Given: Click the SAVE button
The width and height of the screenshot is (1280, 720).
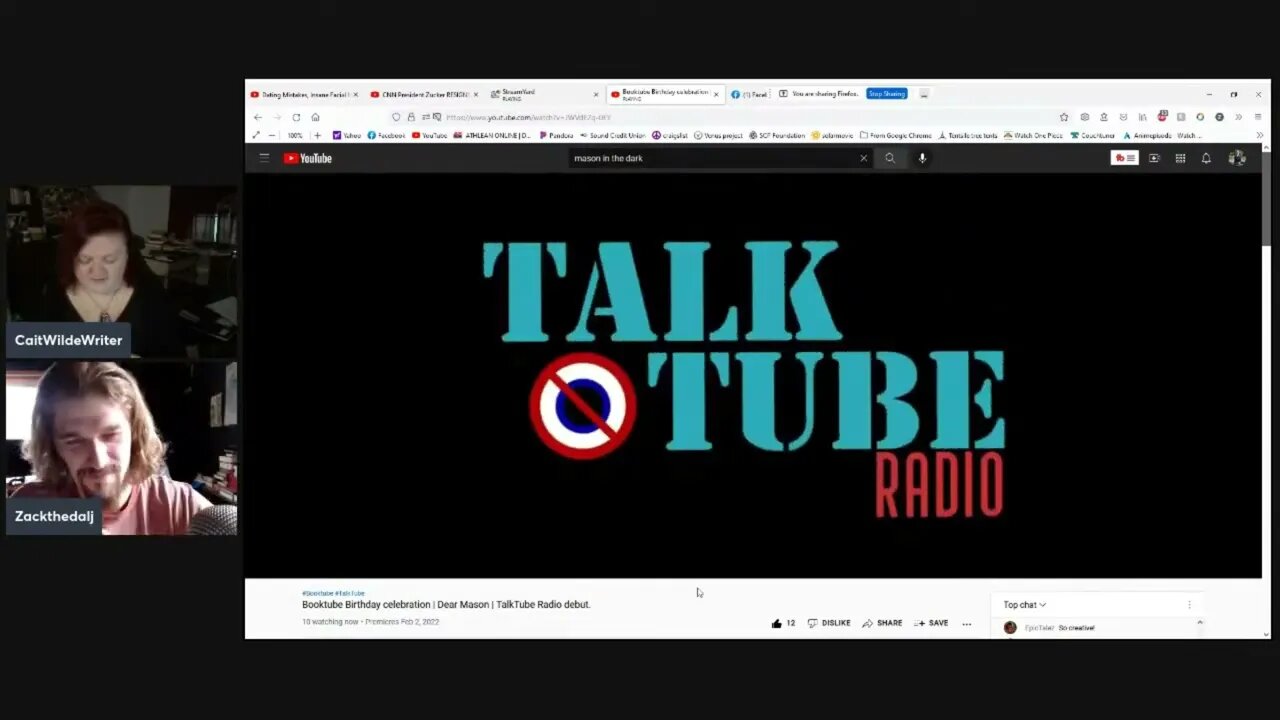Looking at the screenshot, I should 931,623.
